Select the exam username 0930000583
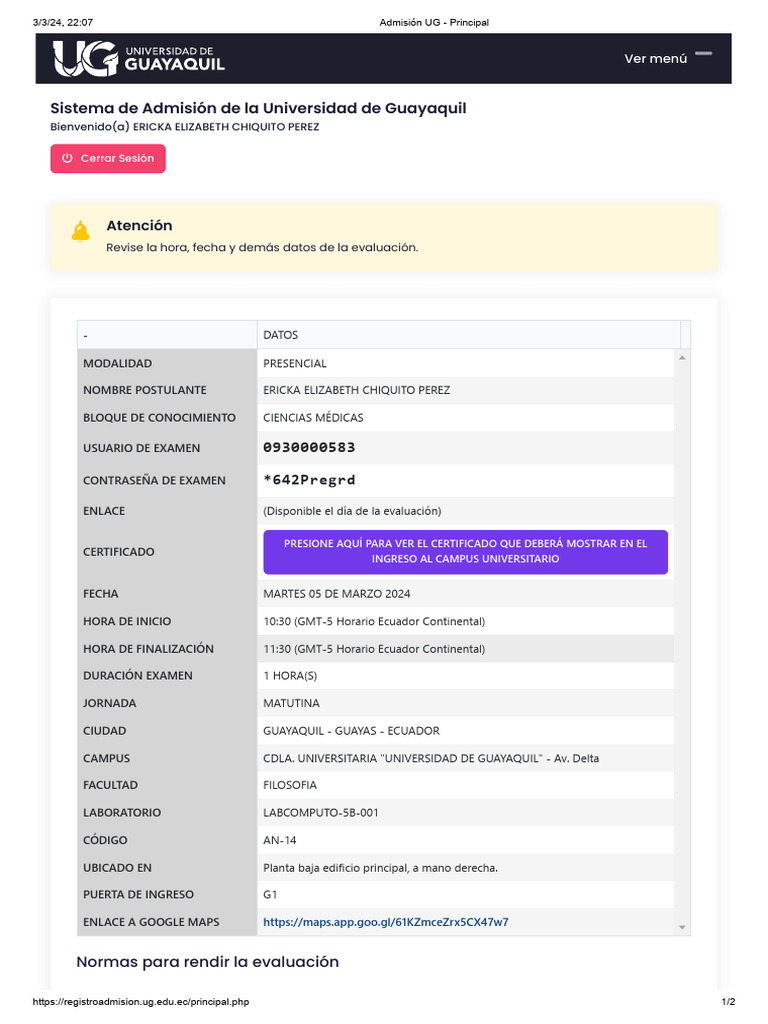 pos(309,447)
